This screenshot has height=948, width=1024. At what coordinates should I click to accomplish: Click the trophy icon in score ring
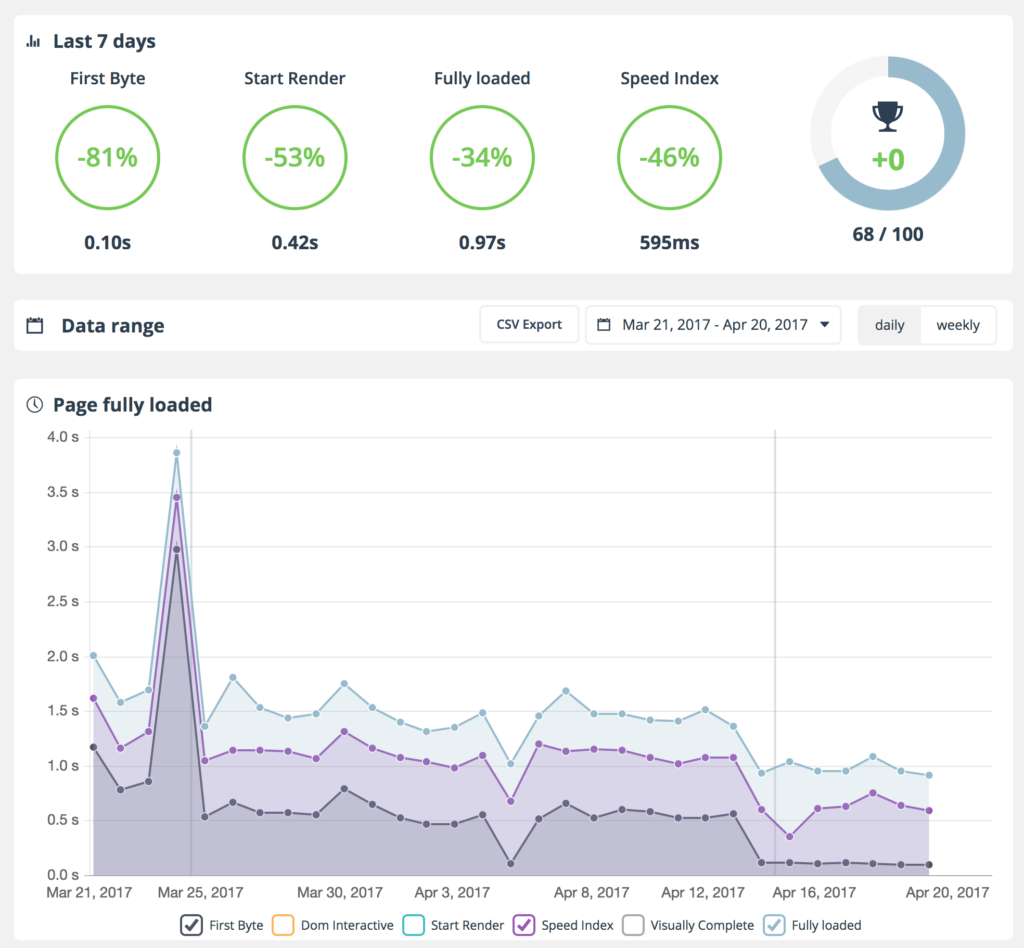(886, 117)
